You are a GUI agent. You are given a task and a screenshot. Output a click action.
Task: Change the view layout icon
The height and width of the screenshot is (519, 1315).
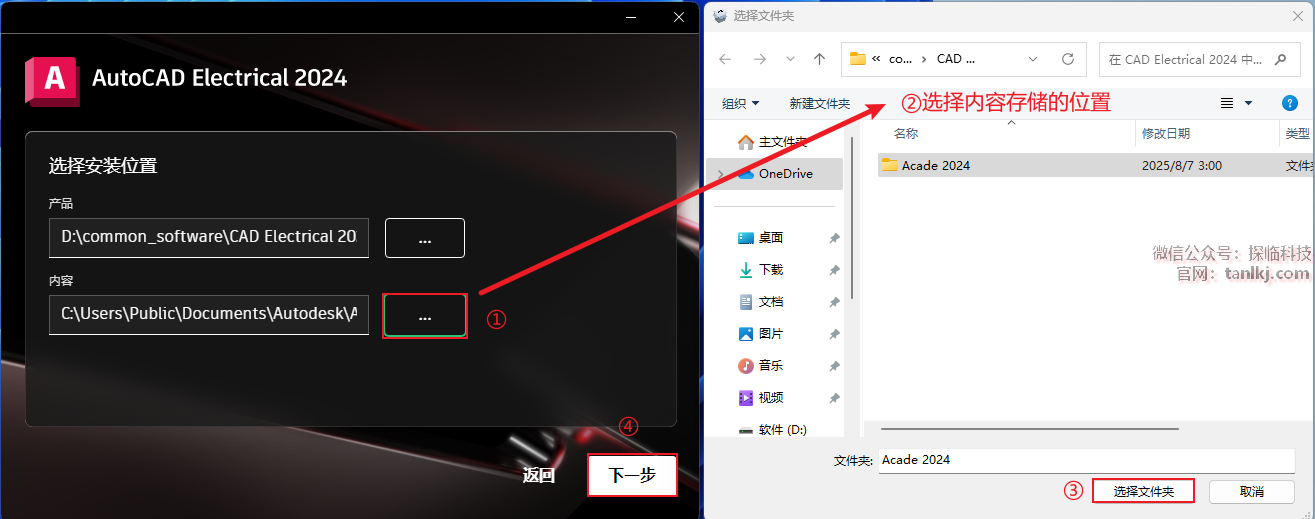coord(1227,103)
